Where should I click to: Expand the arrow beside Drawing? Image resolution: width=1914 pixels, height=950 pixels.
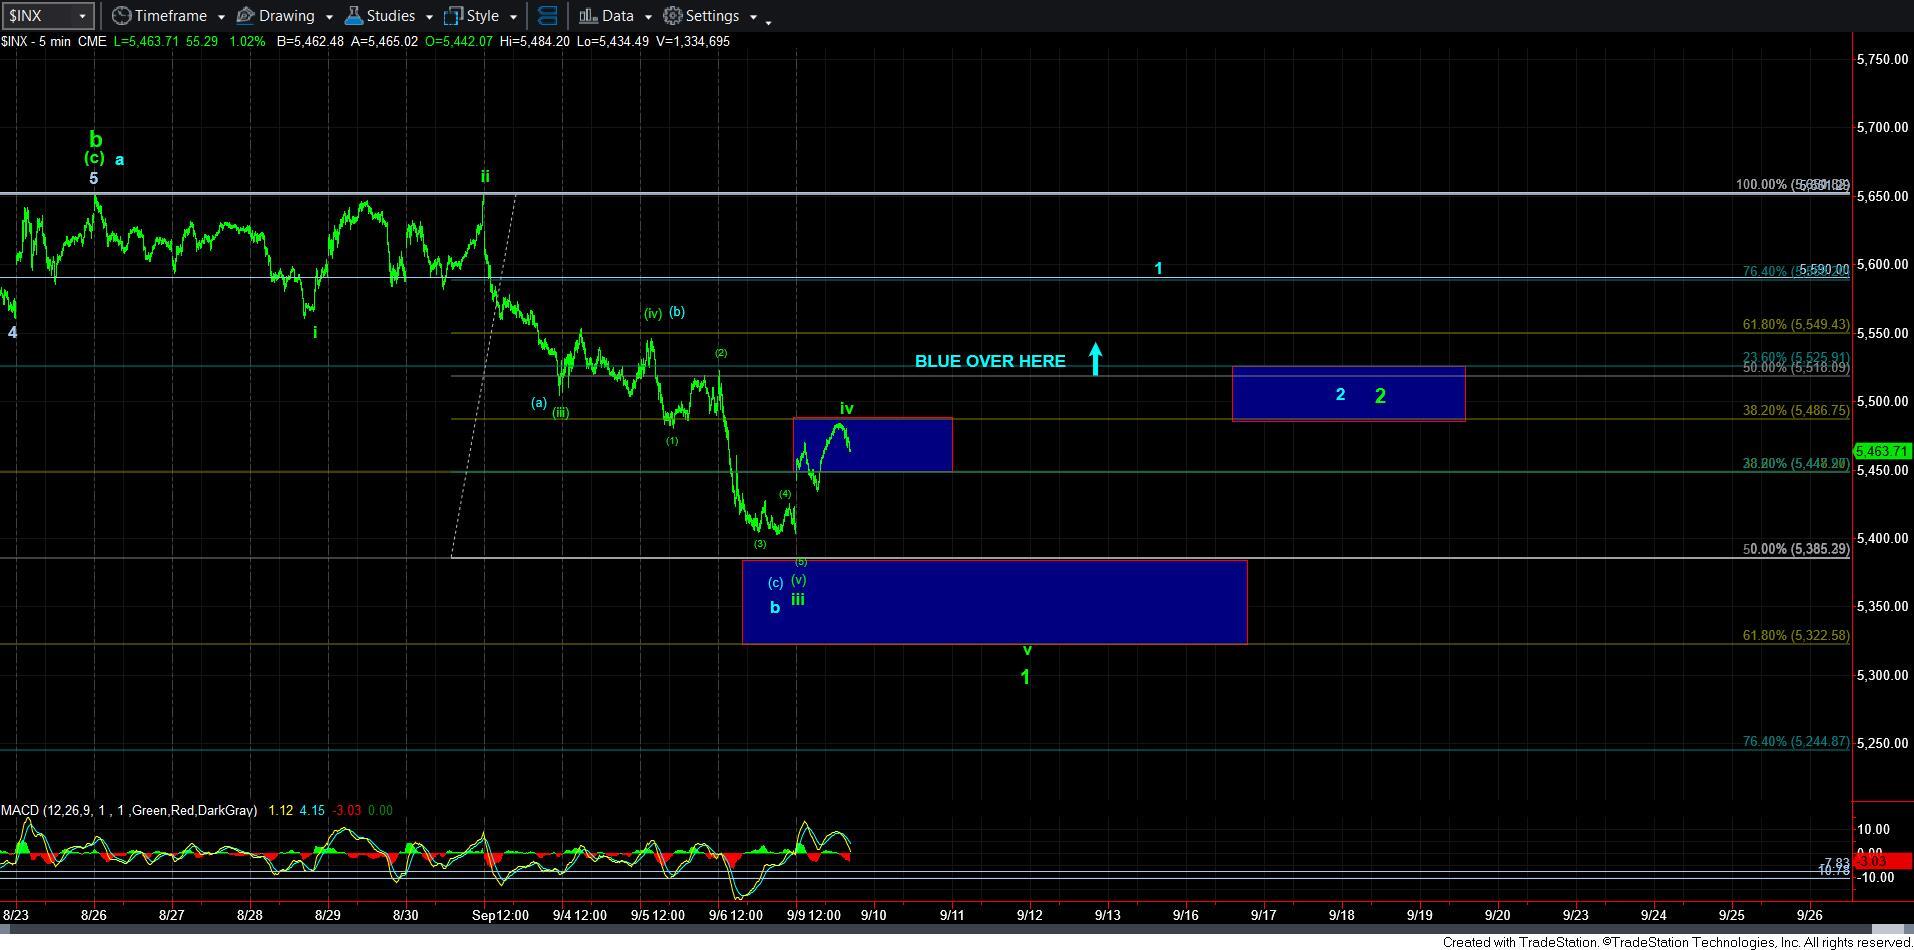click(329, 17)
